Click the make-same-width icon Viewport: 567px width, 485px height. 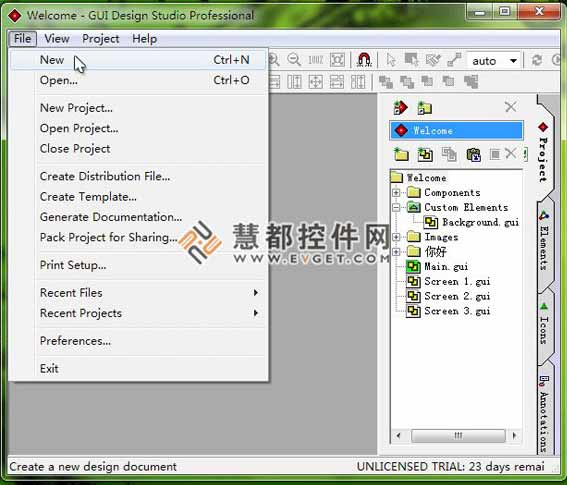pos(337,82)
